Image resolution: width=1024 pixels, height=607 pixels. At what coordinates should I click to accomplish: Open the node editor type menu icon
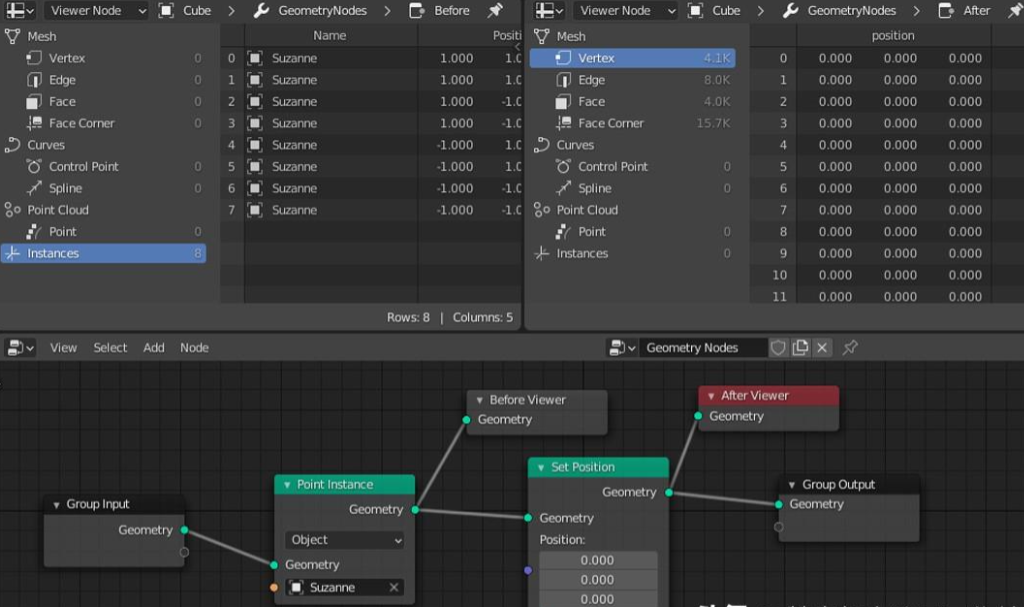point(20,348)
